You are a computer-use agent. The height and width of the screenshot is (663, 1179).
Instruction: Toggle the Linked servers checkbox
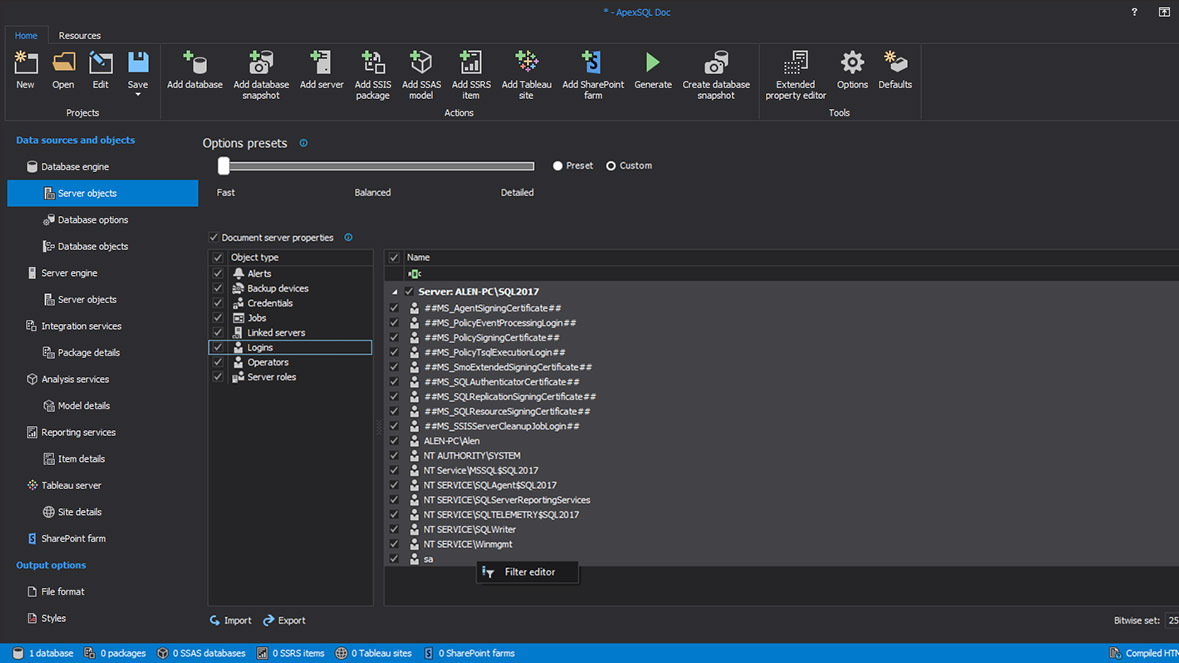[x=218, y=333]
